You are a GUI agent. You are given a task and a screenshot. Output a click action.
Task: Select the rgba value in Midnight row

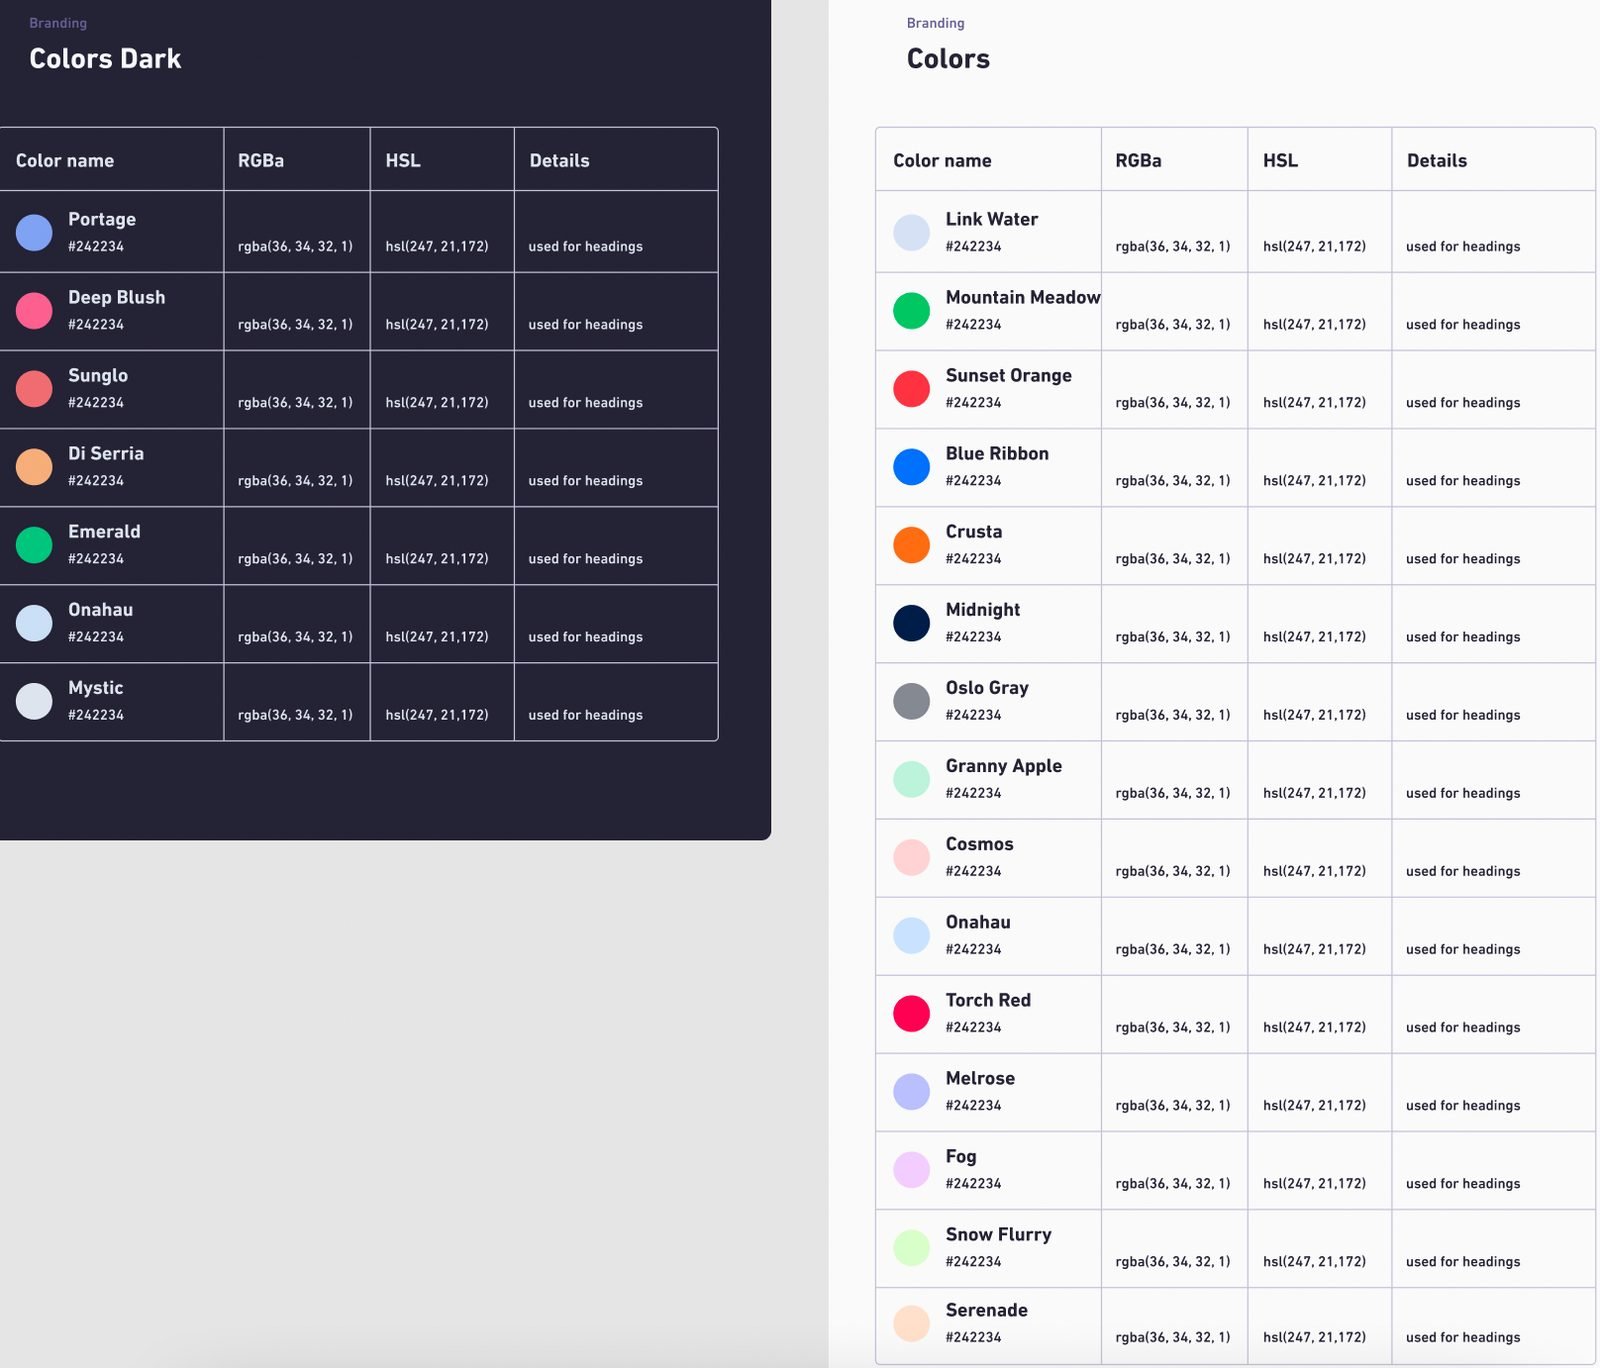[x=1173, y=637]
